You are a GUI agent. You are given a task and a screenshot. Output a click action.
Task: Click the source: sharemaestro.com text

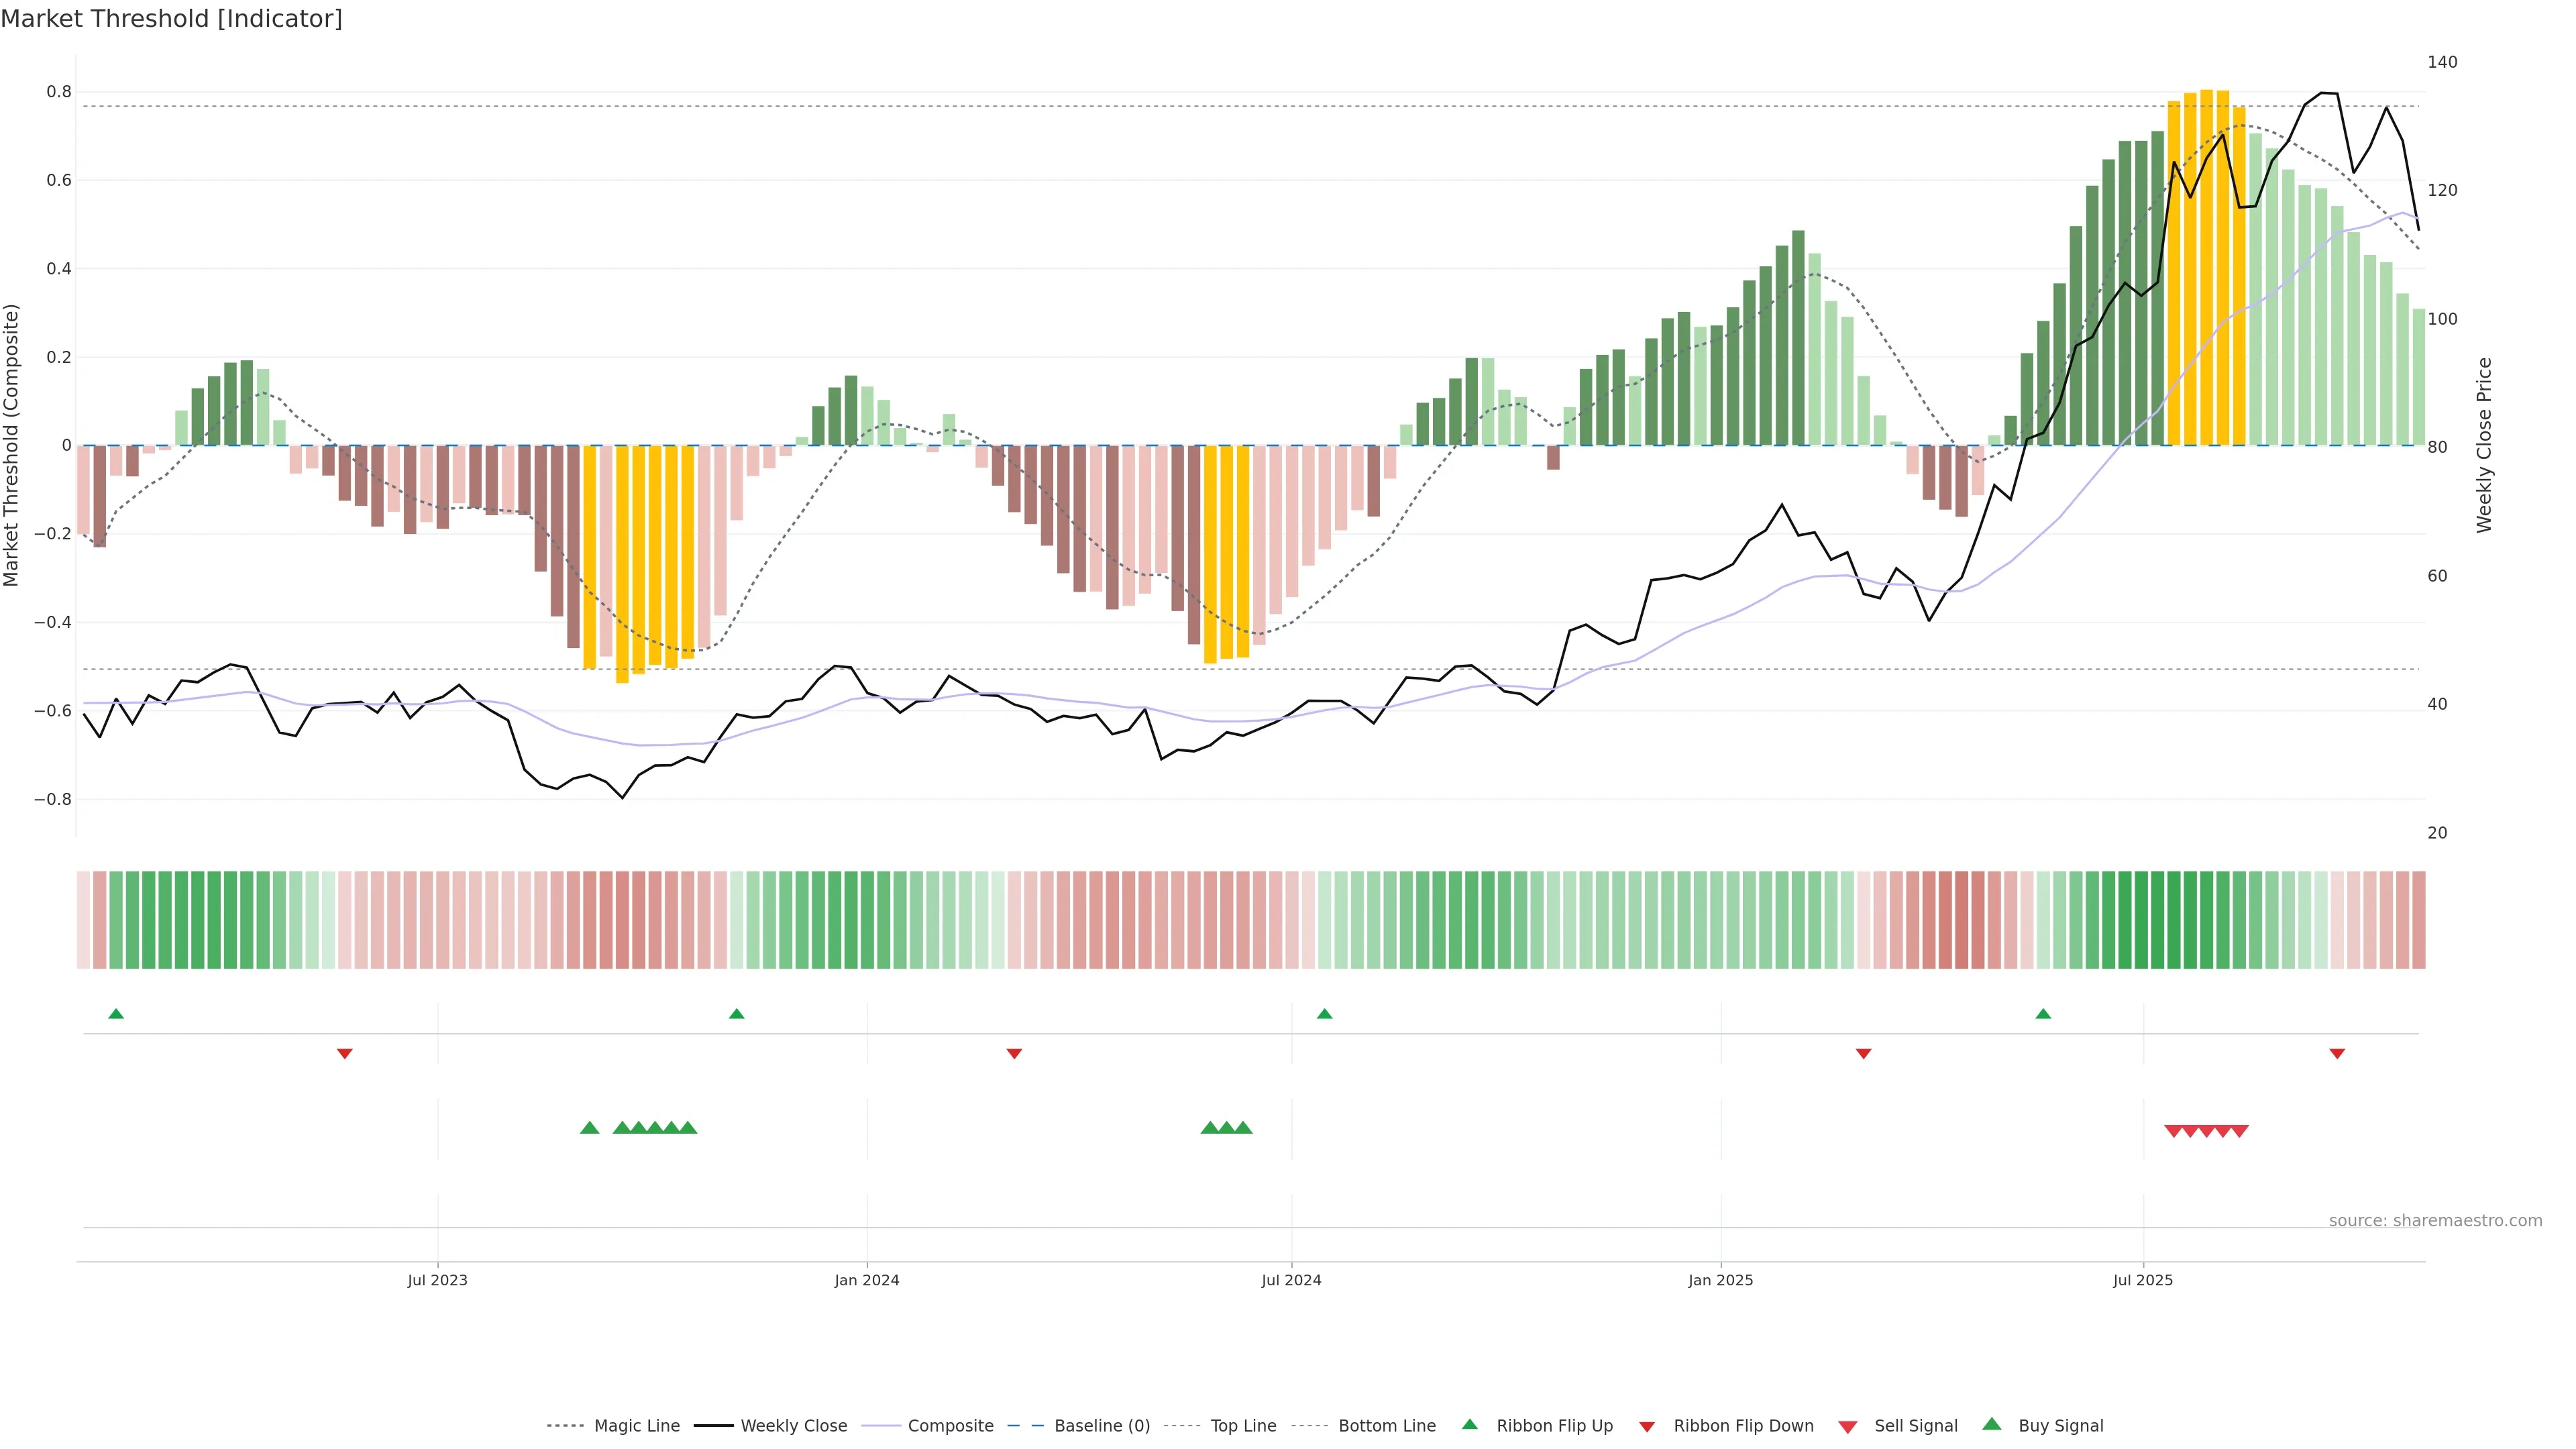(2435, 1220)
